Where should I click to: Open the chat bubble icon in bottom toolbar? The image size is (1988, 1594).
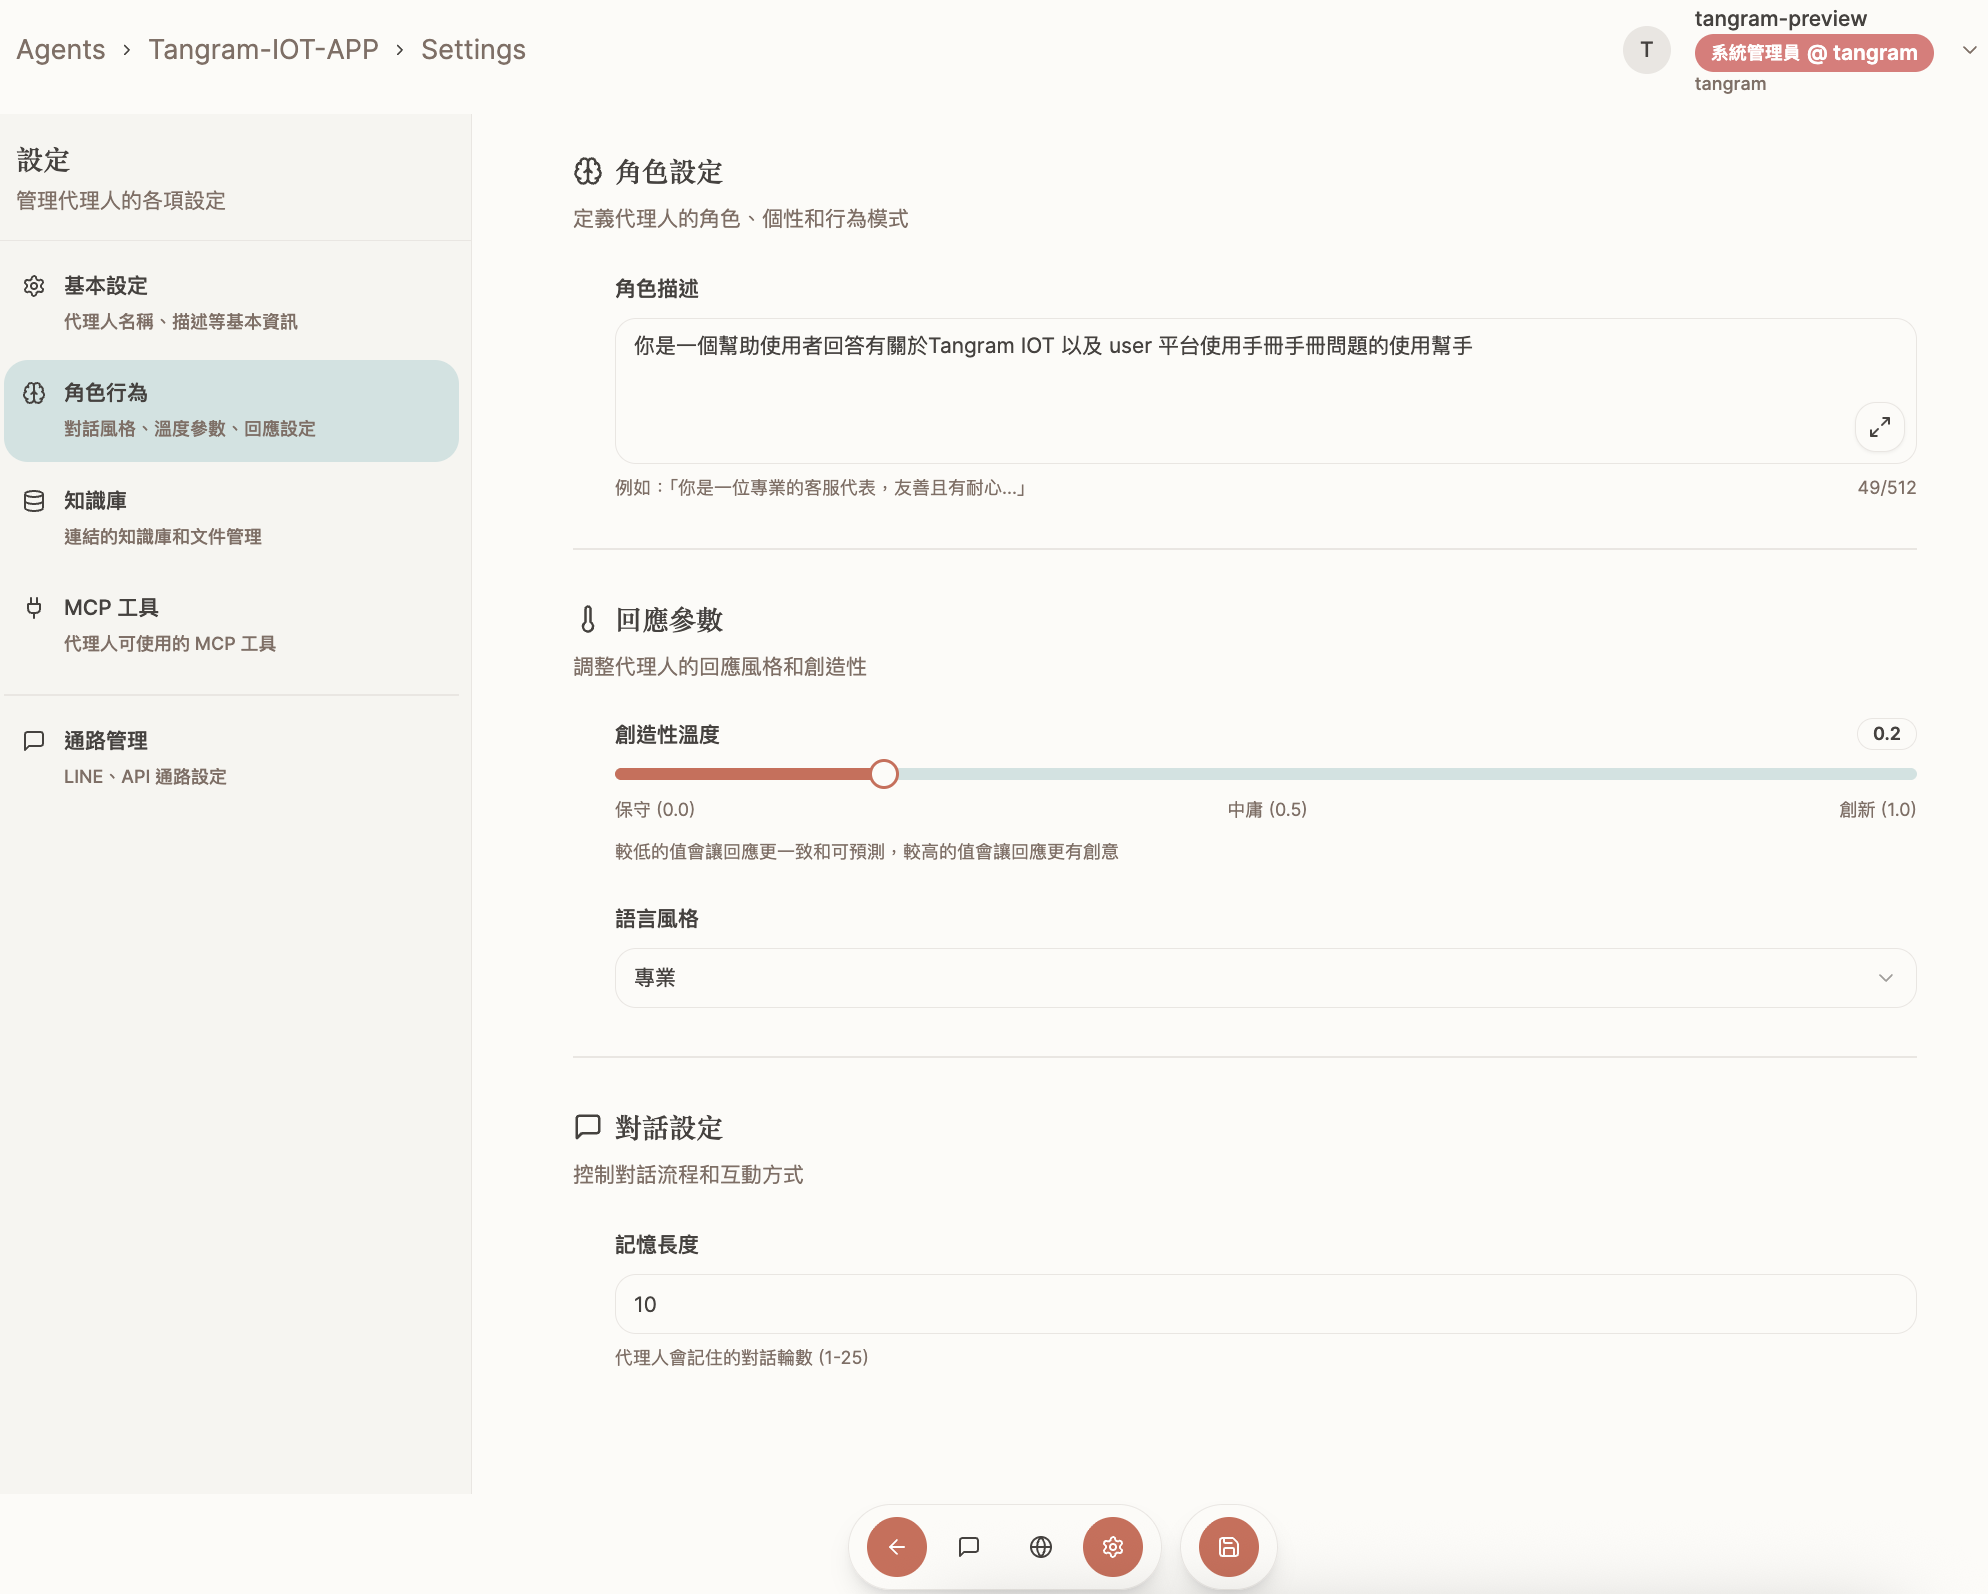click(x=968, y=1547)
